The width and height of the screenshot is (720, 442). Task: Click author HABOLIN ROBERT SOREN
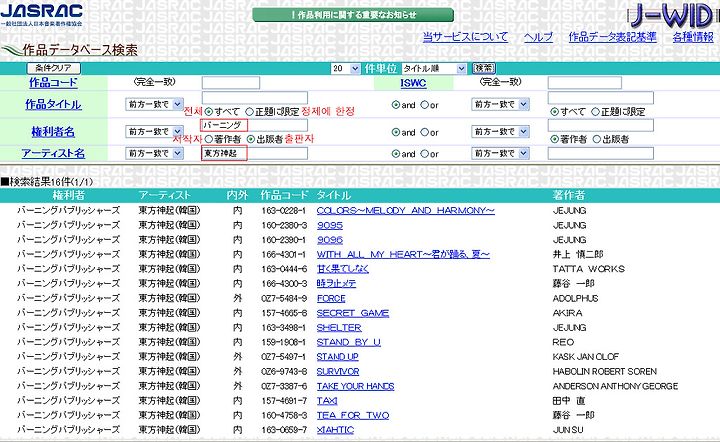(x=605, y=371)
